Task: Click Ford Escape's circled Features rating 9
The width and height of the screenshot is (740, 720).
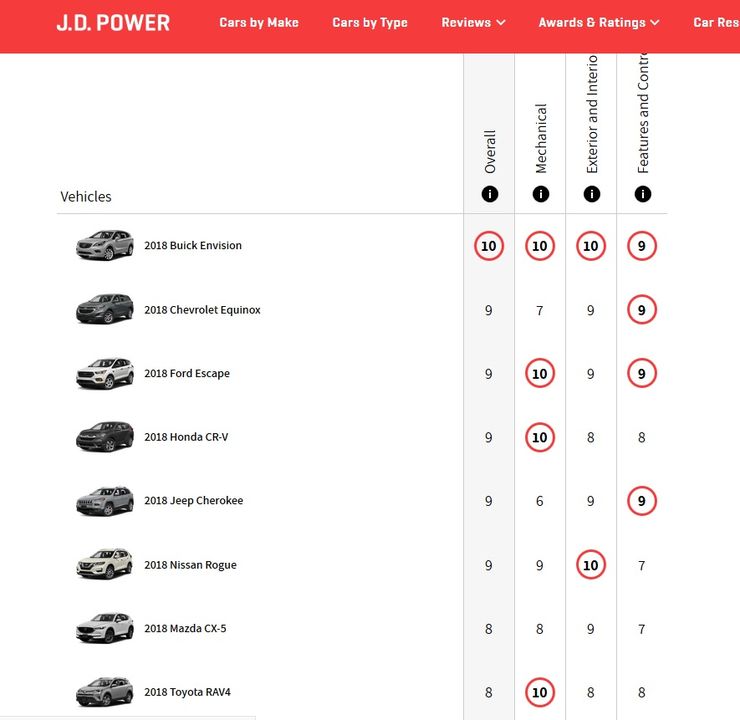Action: [642, 373]
